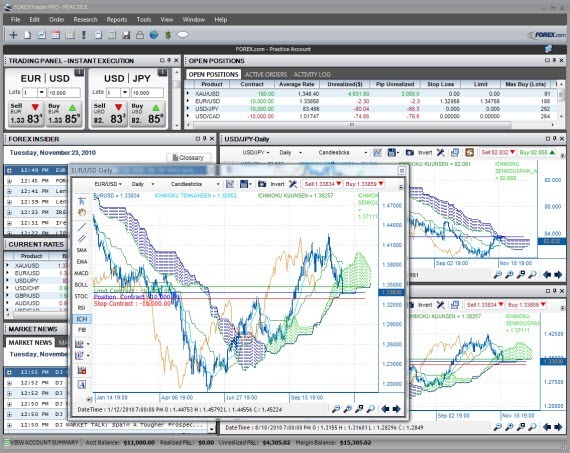The width and height of the screenshot is (570, 453).
Task: Select text annotation A tool in EUR/USD chart
Action: tap(82, 384)
